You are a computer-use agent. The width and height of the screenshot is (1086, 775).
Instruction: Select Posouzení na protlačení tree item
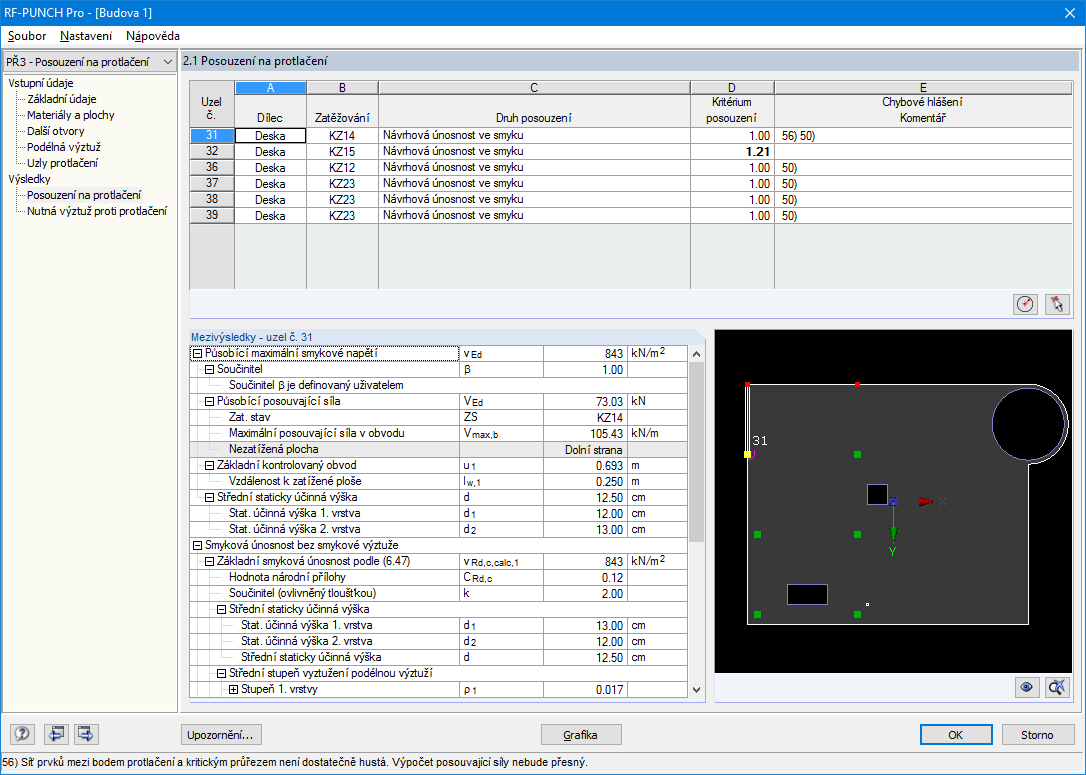[84, 195]
